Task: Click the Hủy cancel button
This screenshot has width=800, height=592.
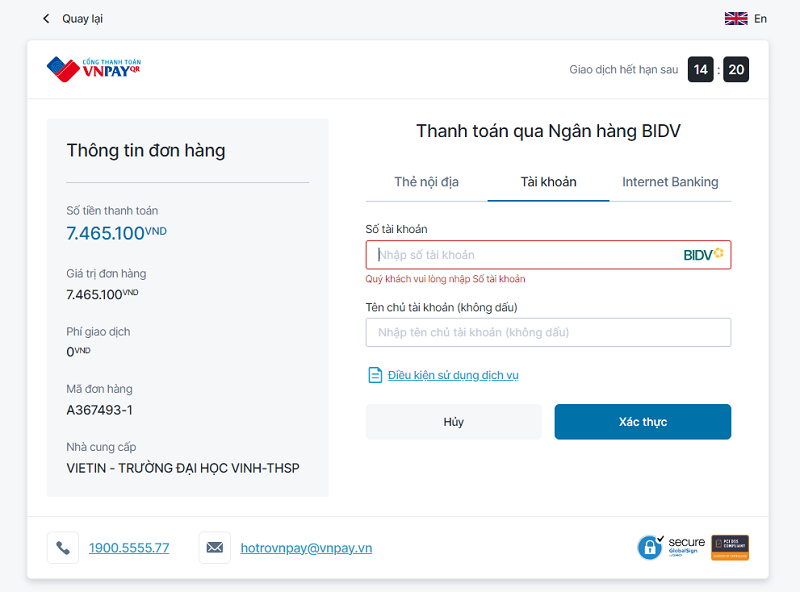Action: (454, 422)
